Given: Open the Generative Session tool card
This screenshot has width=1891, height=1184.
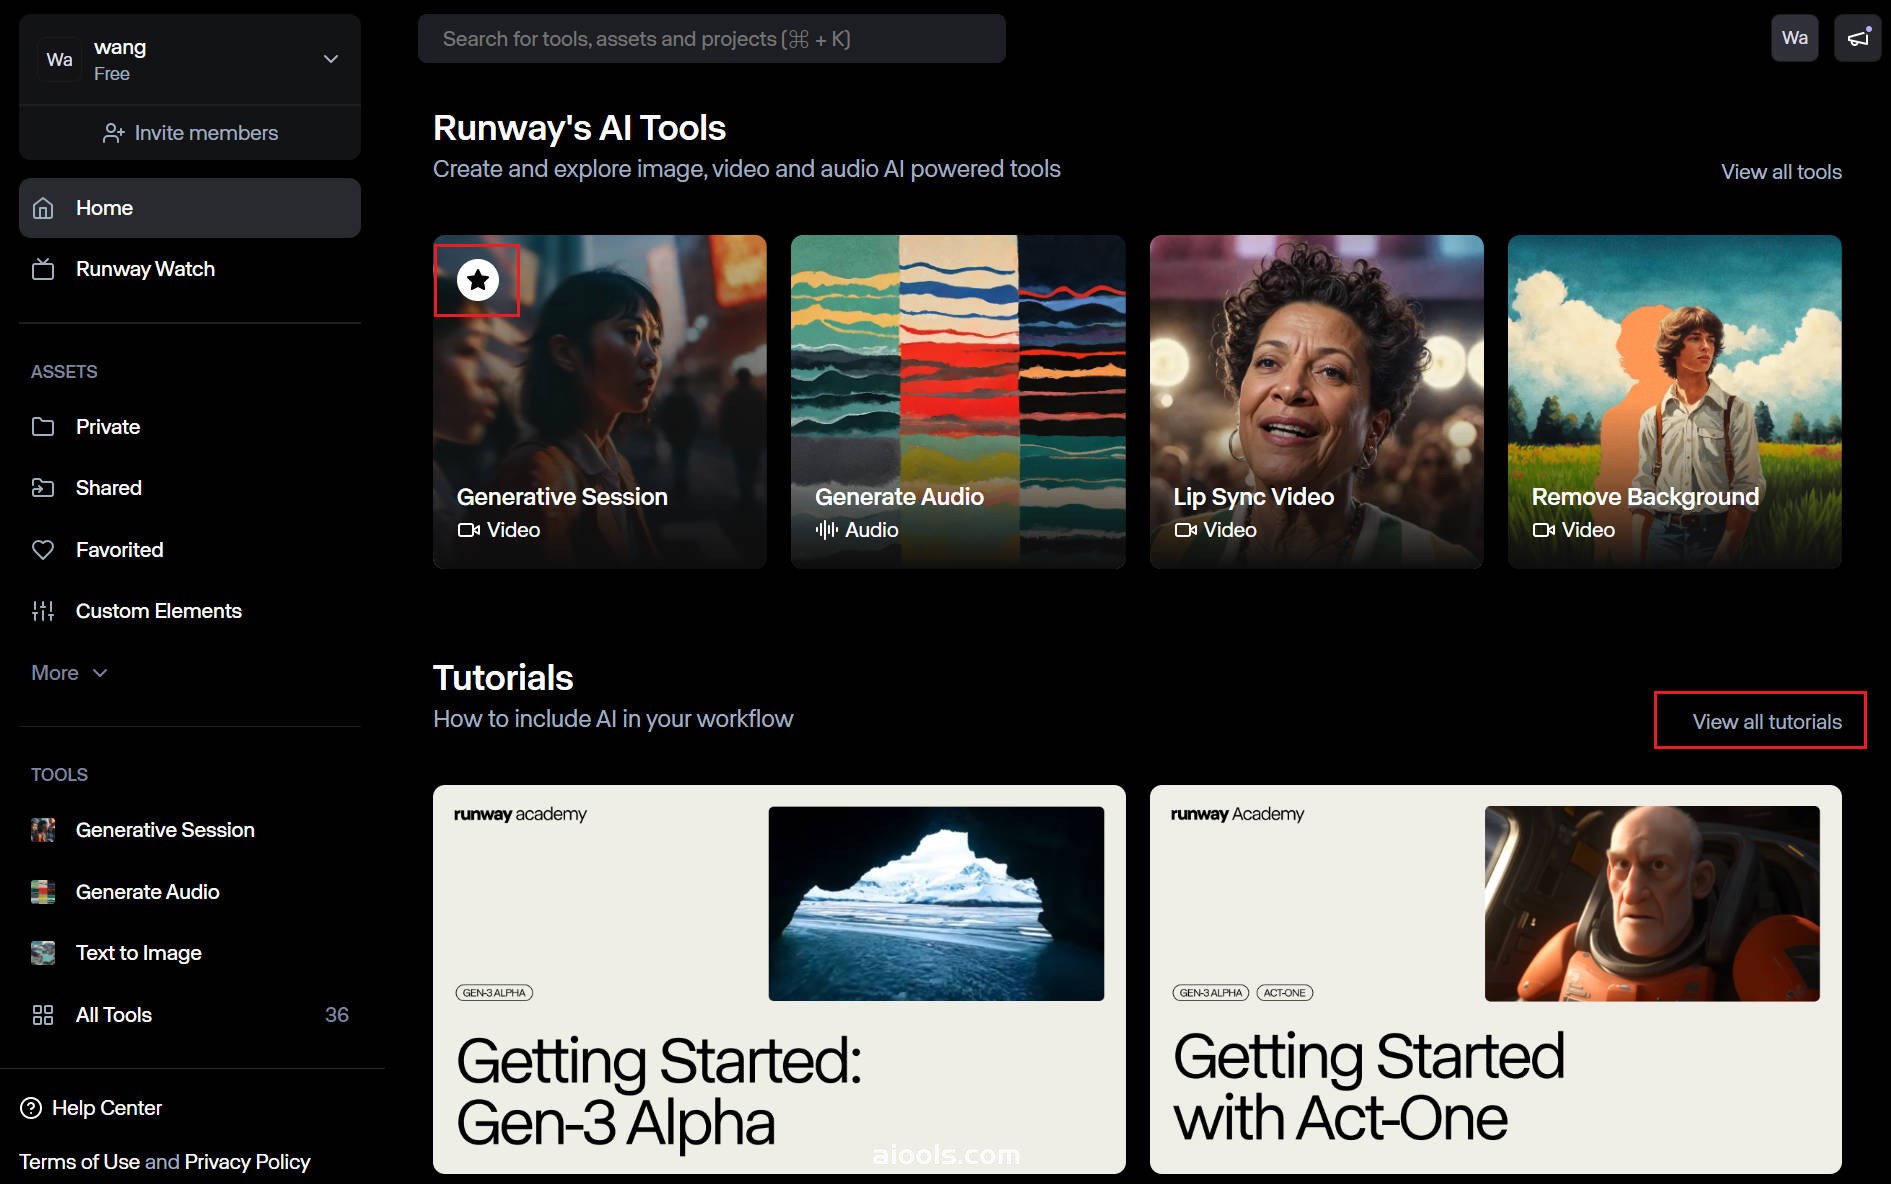Looking at the screenshot, I should 600,402.
